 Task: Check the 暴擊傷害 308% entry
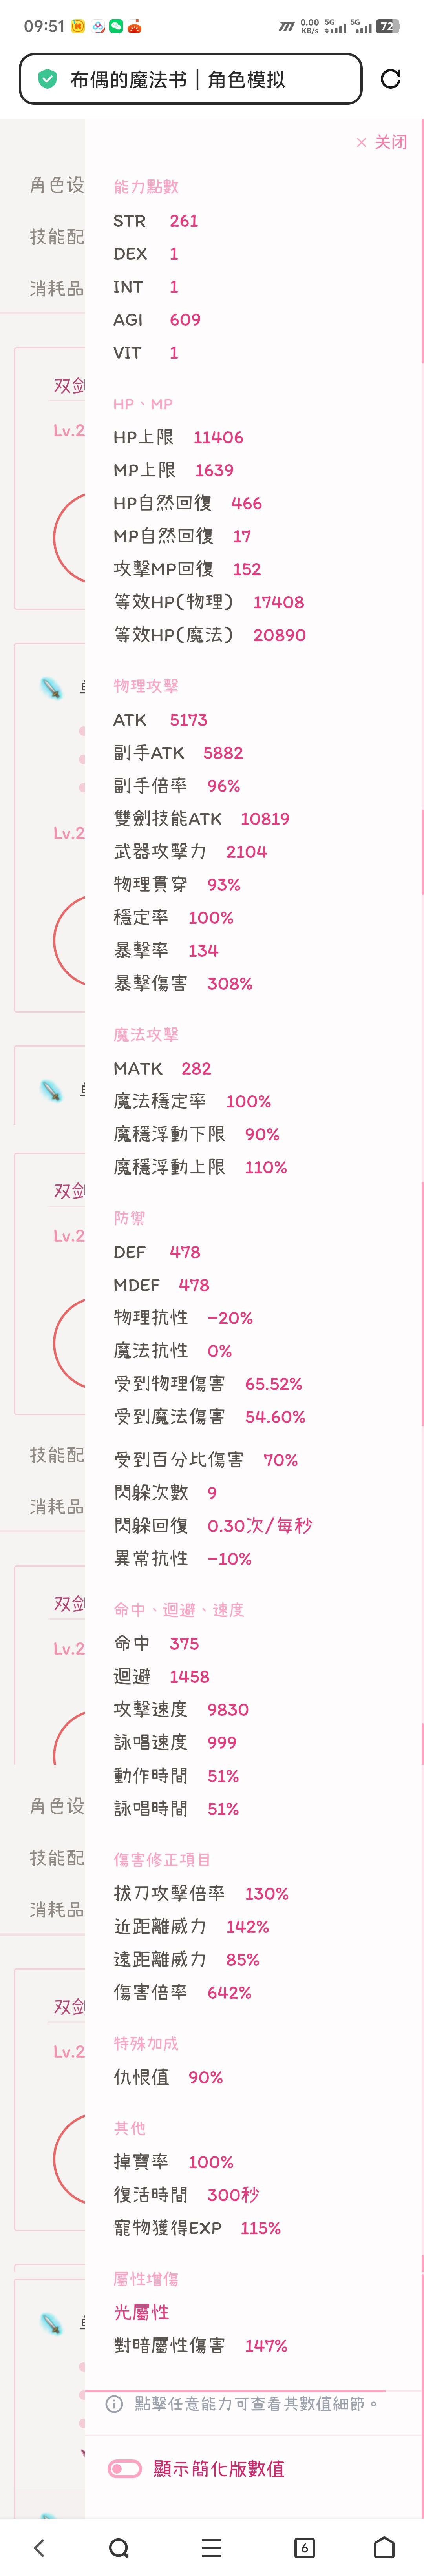tap(183, 983)
